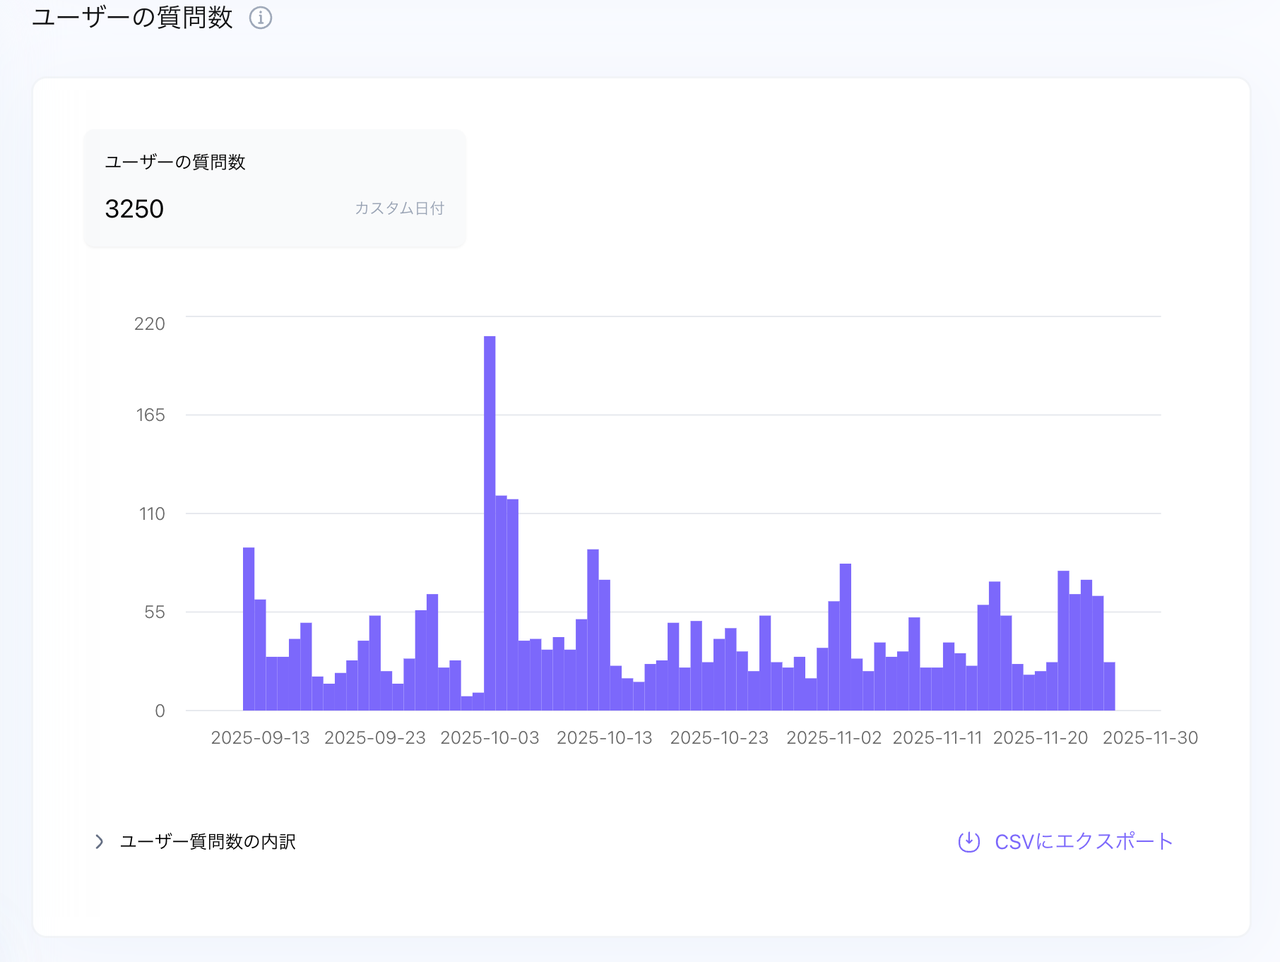Click the 110 y-axis value label

click(152, 514)
